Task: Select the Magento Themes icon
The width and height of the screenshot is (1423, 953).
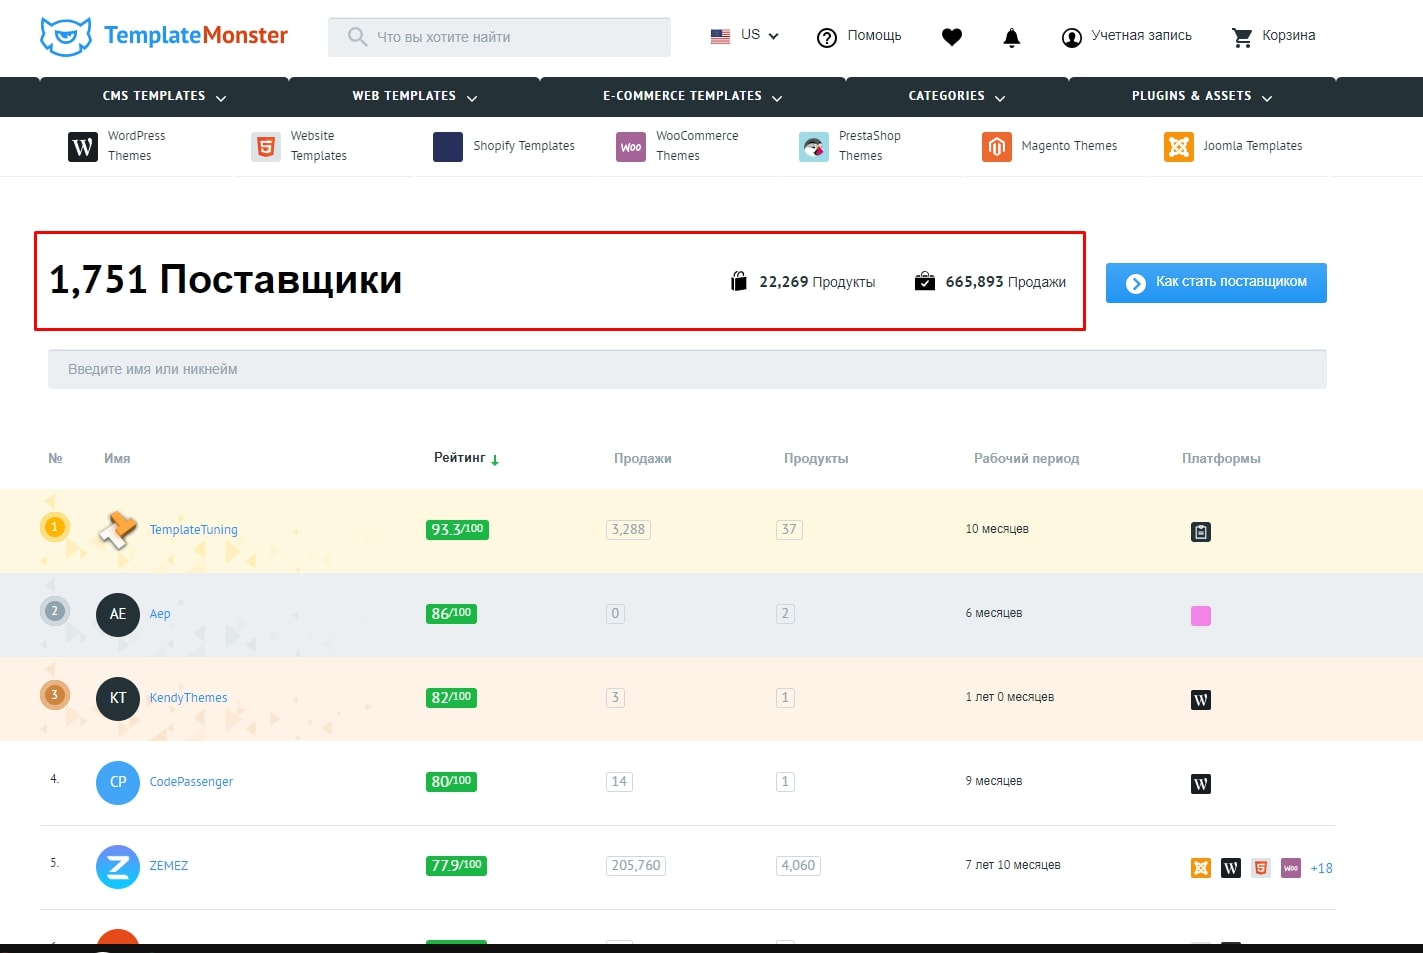Action: (997, 146)
